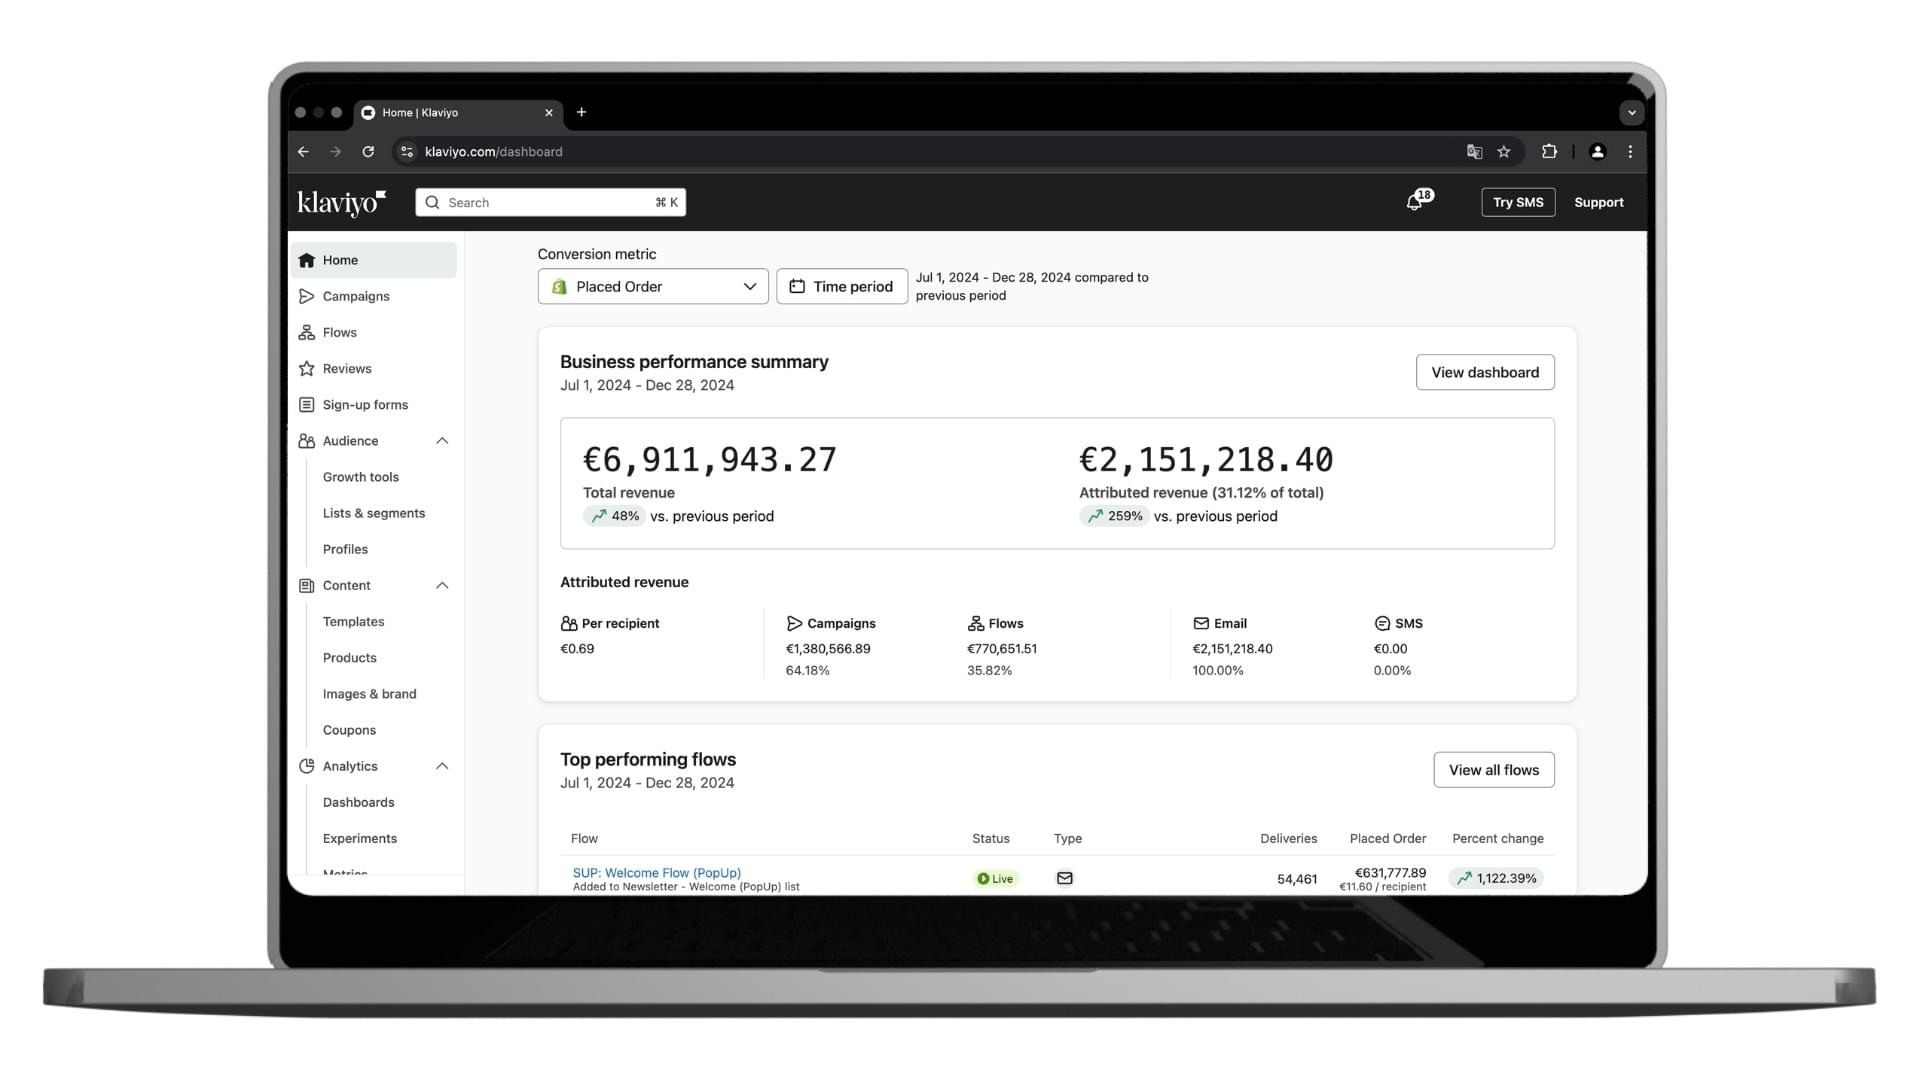Collapse the Content section chevron
The width and height of the screenshot is (1920, 1080).
[442, 585]
